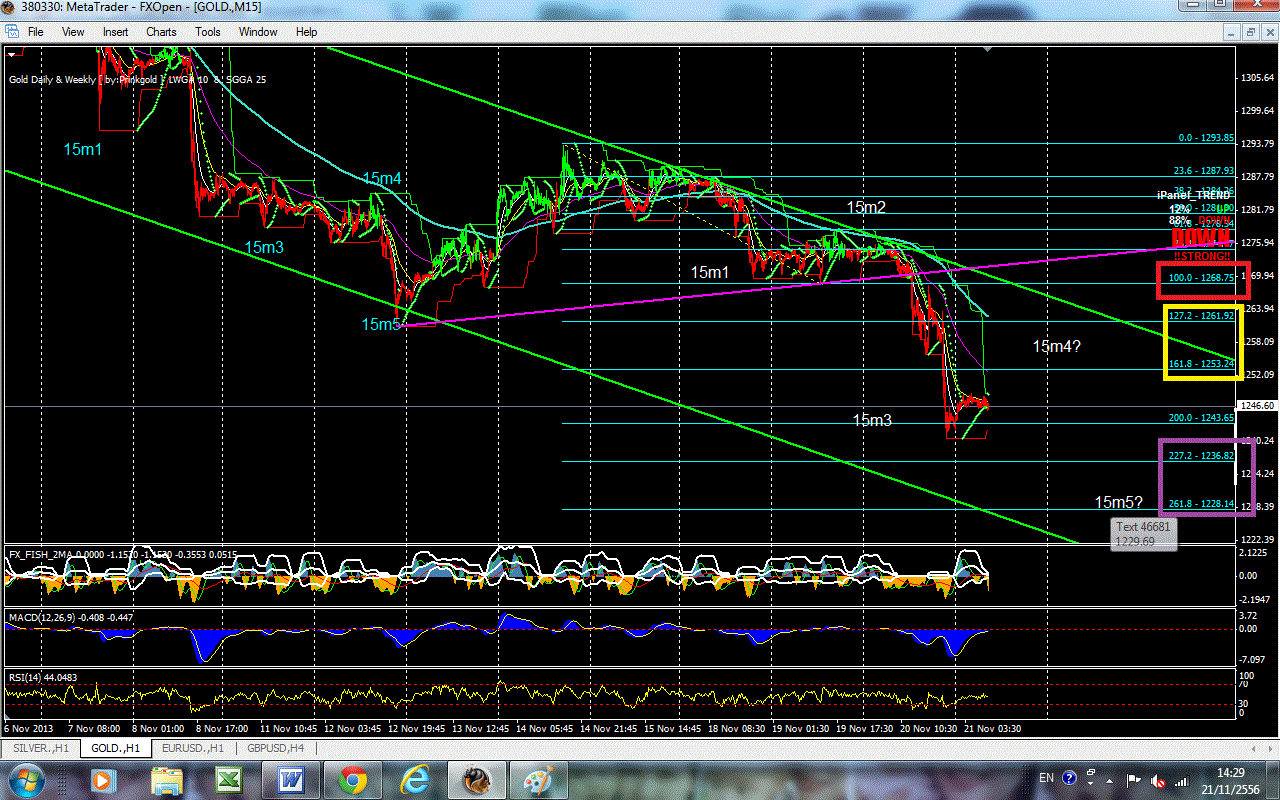The width and height of the screenshot is (1280, 800).
Task: Click the 6 Nov 2013 date on time axis
Action: 27,729
